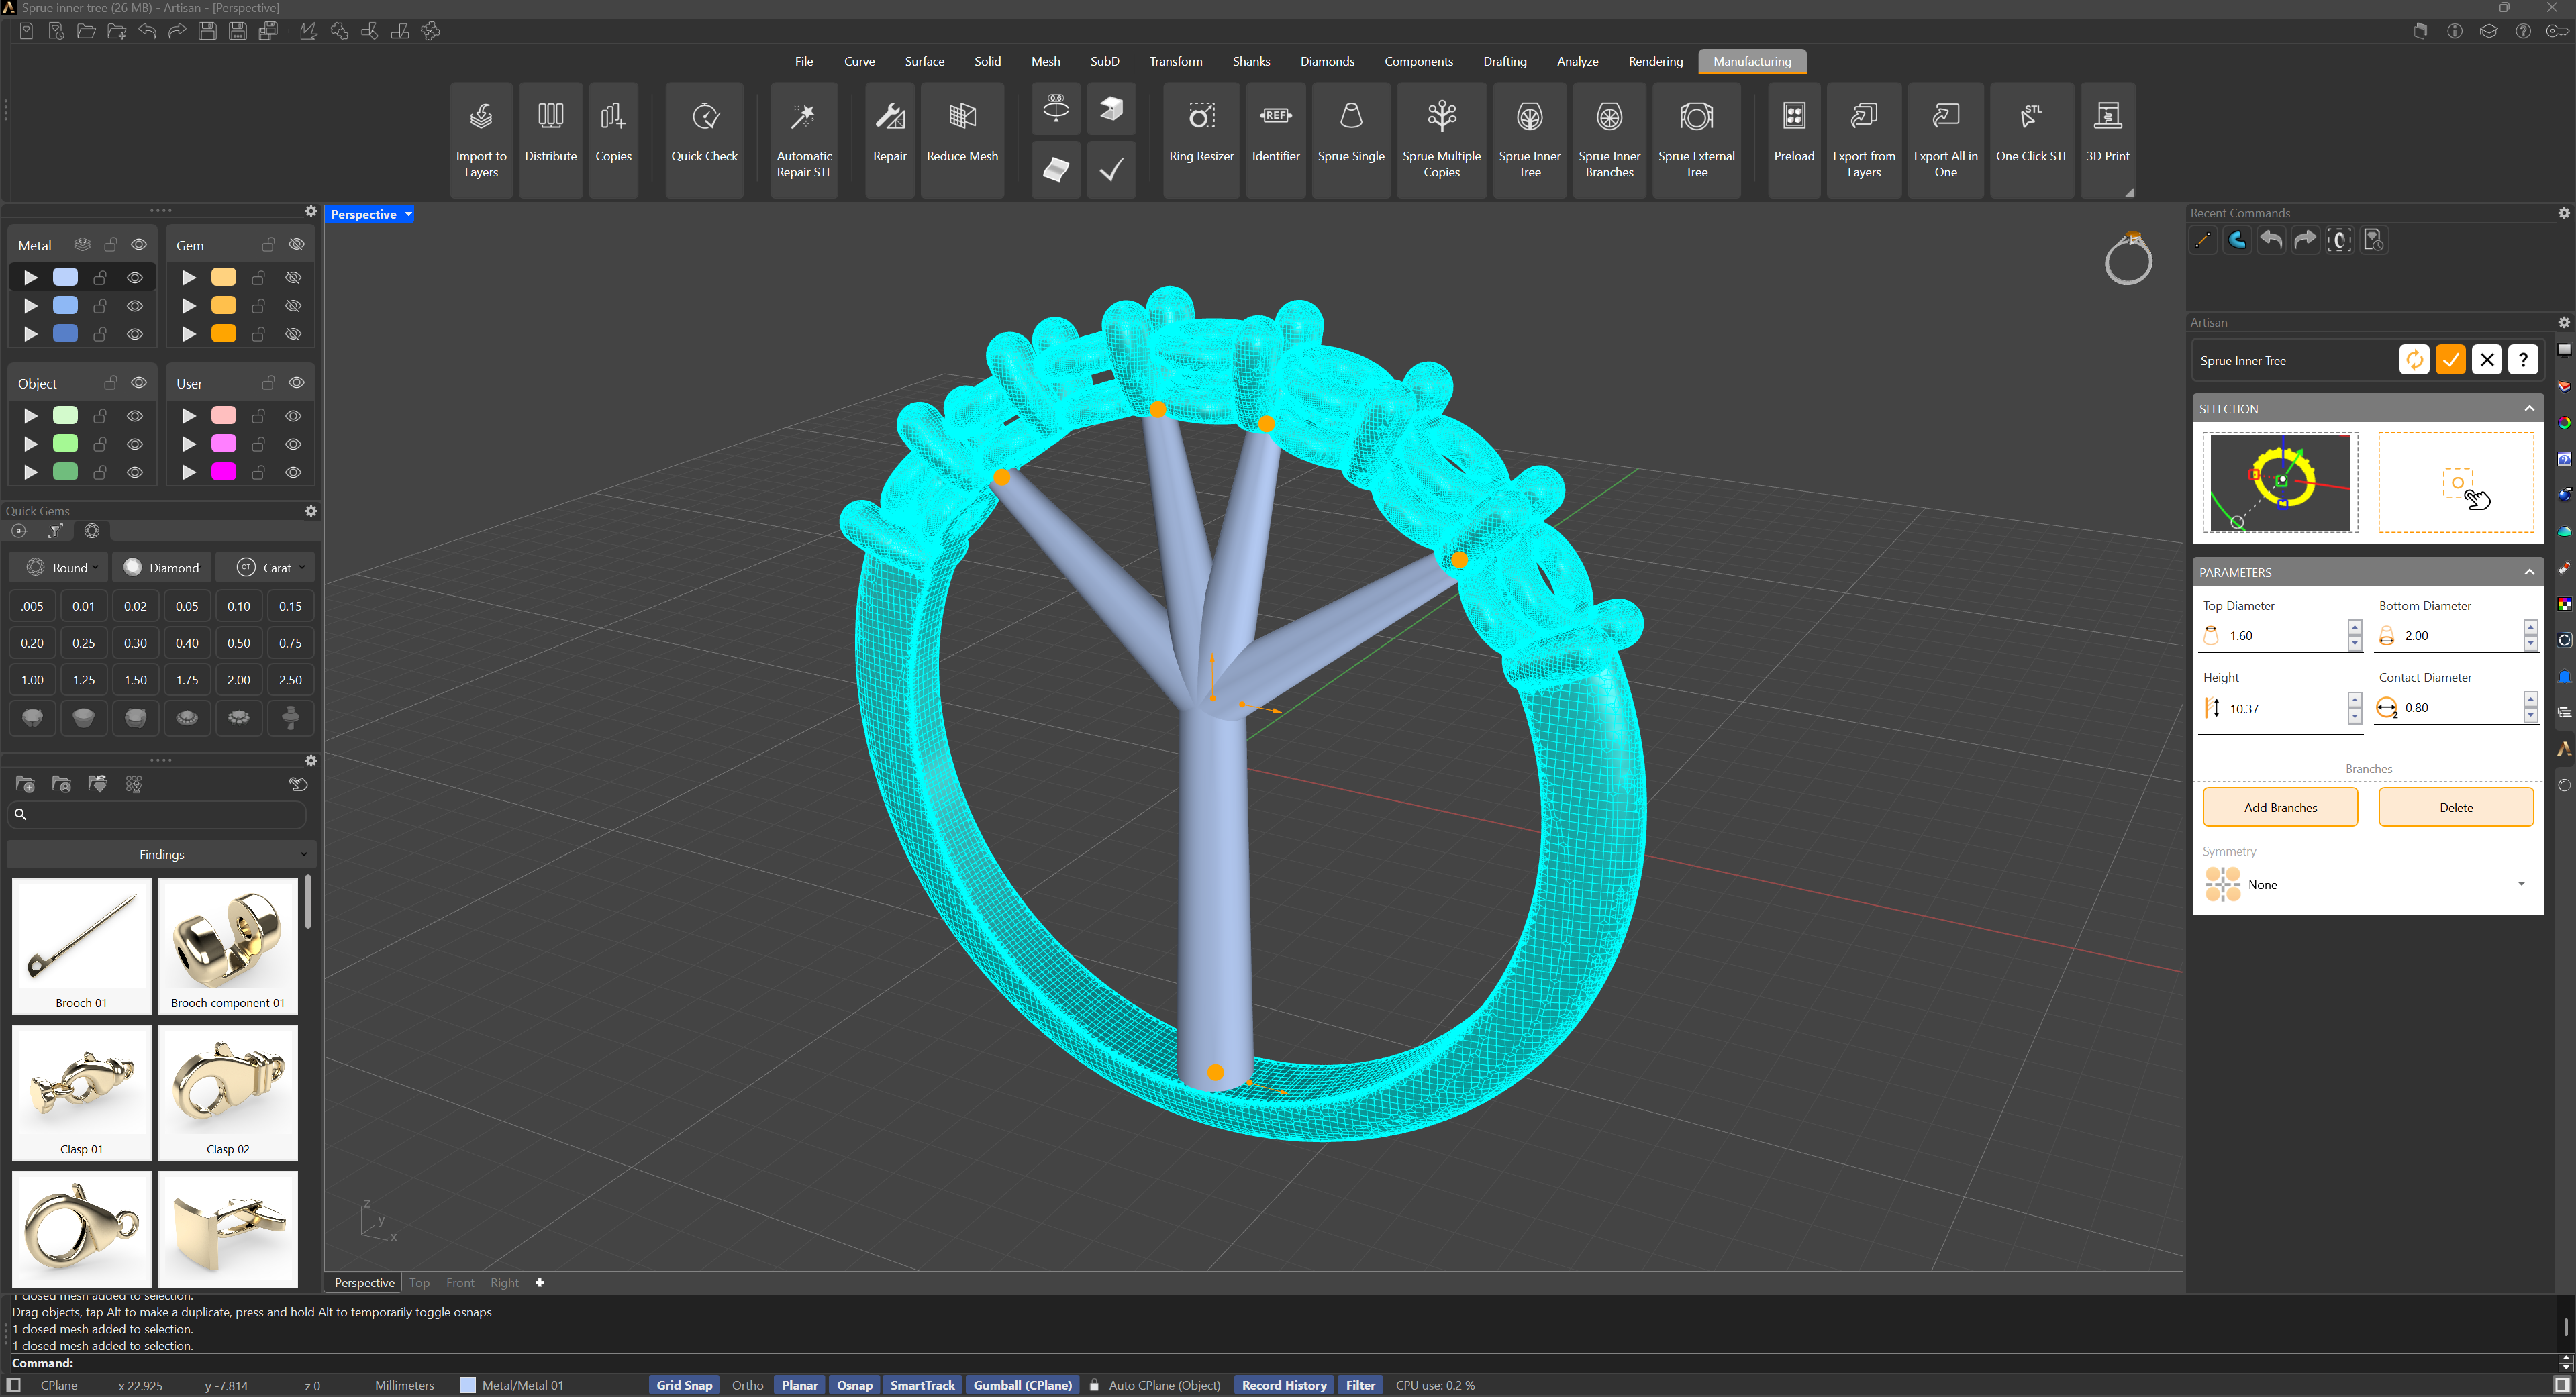Run Export from Layers

1864,140
